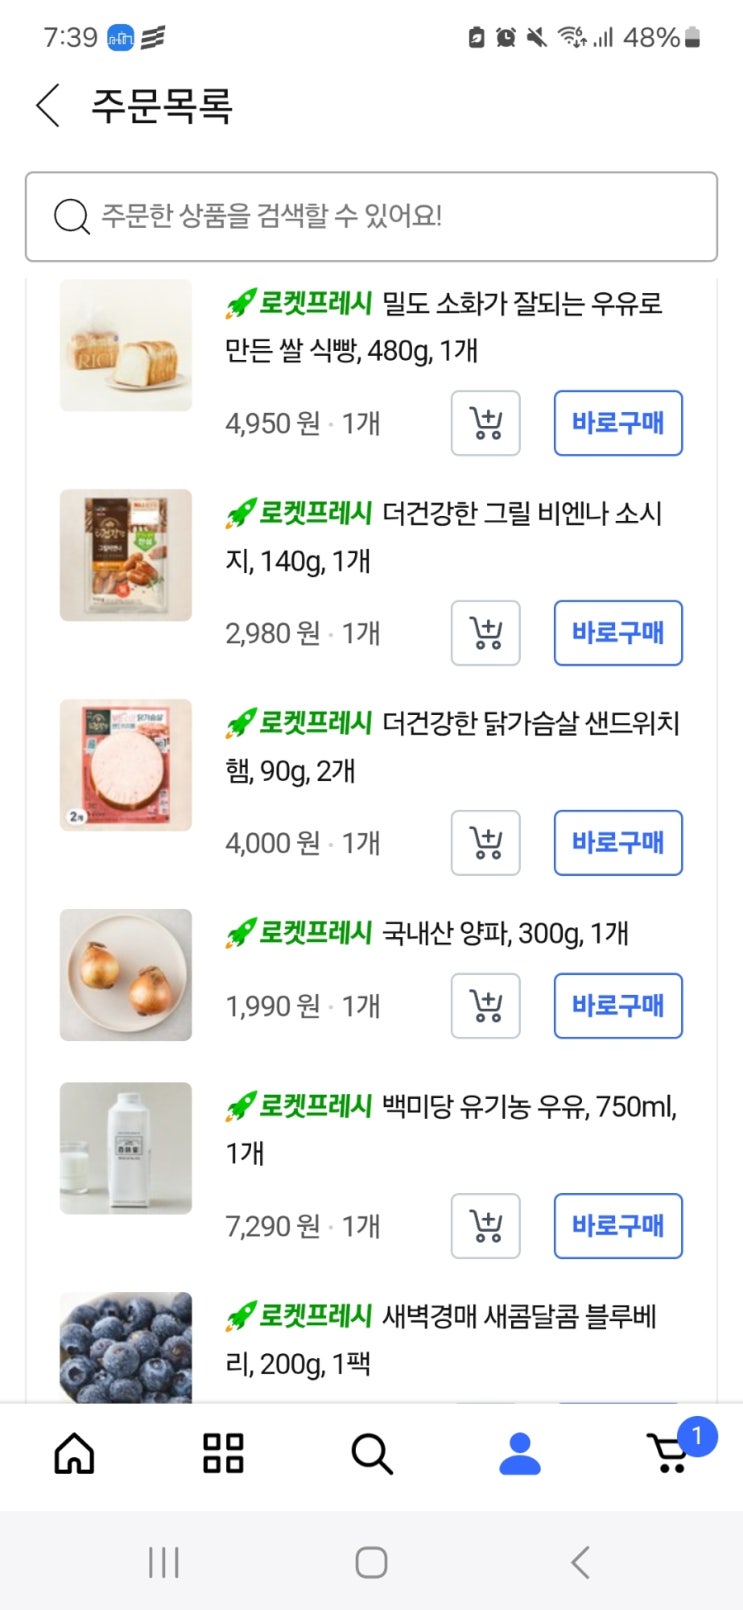
Task: Open the blueberry product thumbnail
Action: (126, 1347)
